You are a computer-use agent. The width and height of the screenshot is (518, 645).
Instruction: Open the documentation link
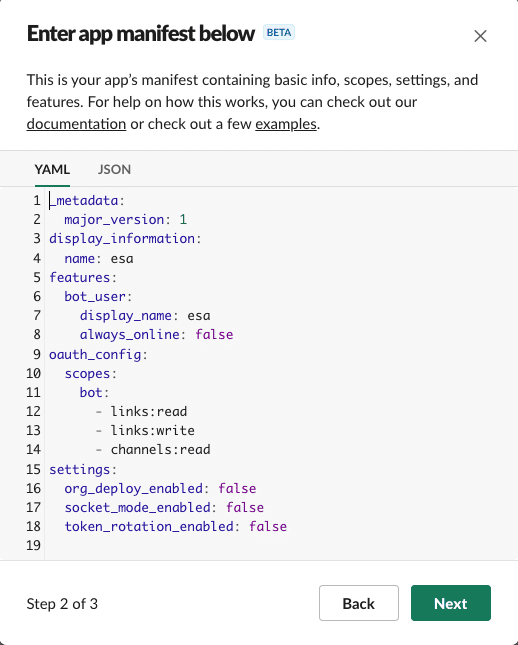point(76,124)
